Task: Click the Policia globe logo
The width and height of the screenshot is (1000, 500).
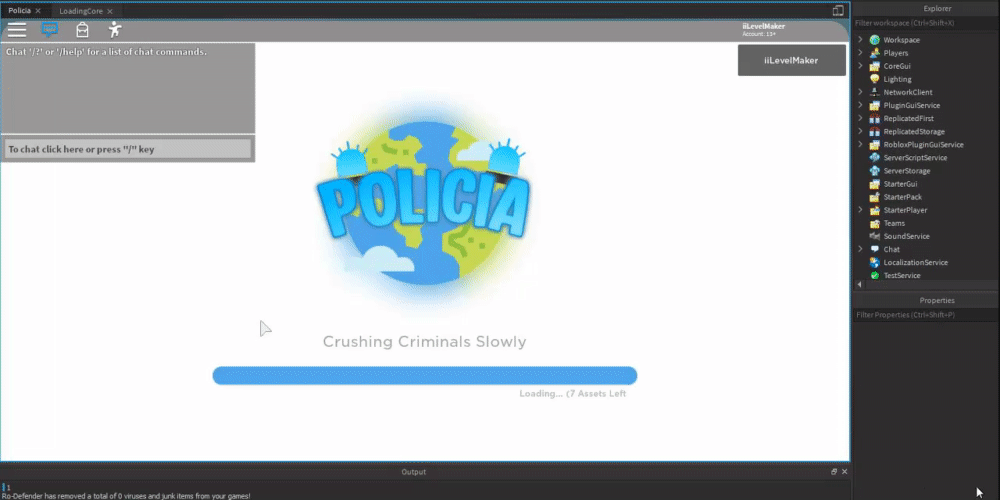Action: 423,203
